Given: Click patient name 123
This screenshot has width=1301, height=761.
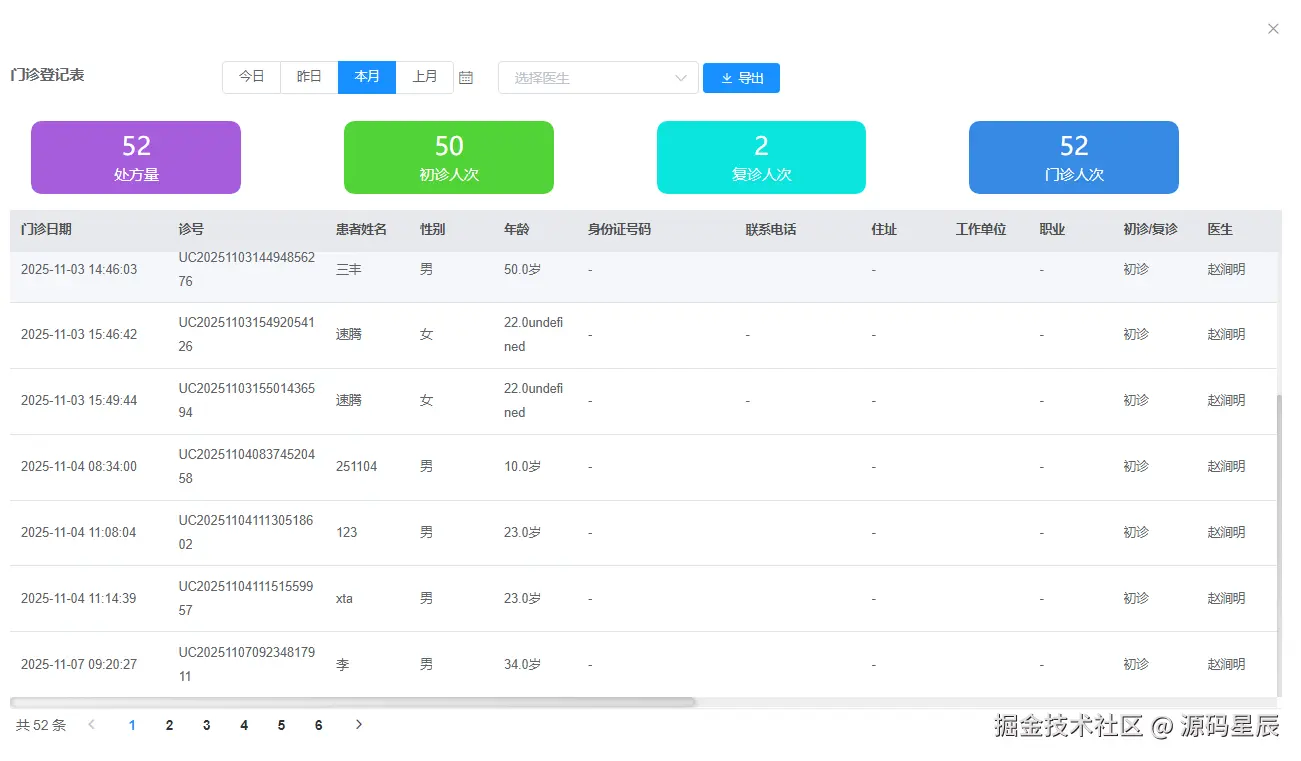Looking at the screenshot, I should [347, 532].
